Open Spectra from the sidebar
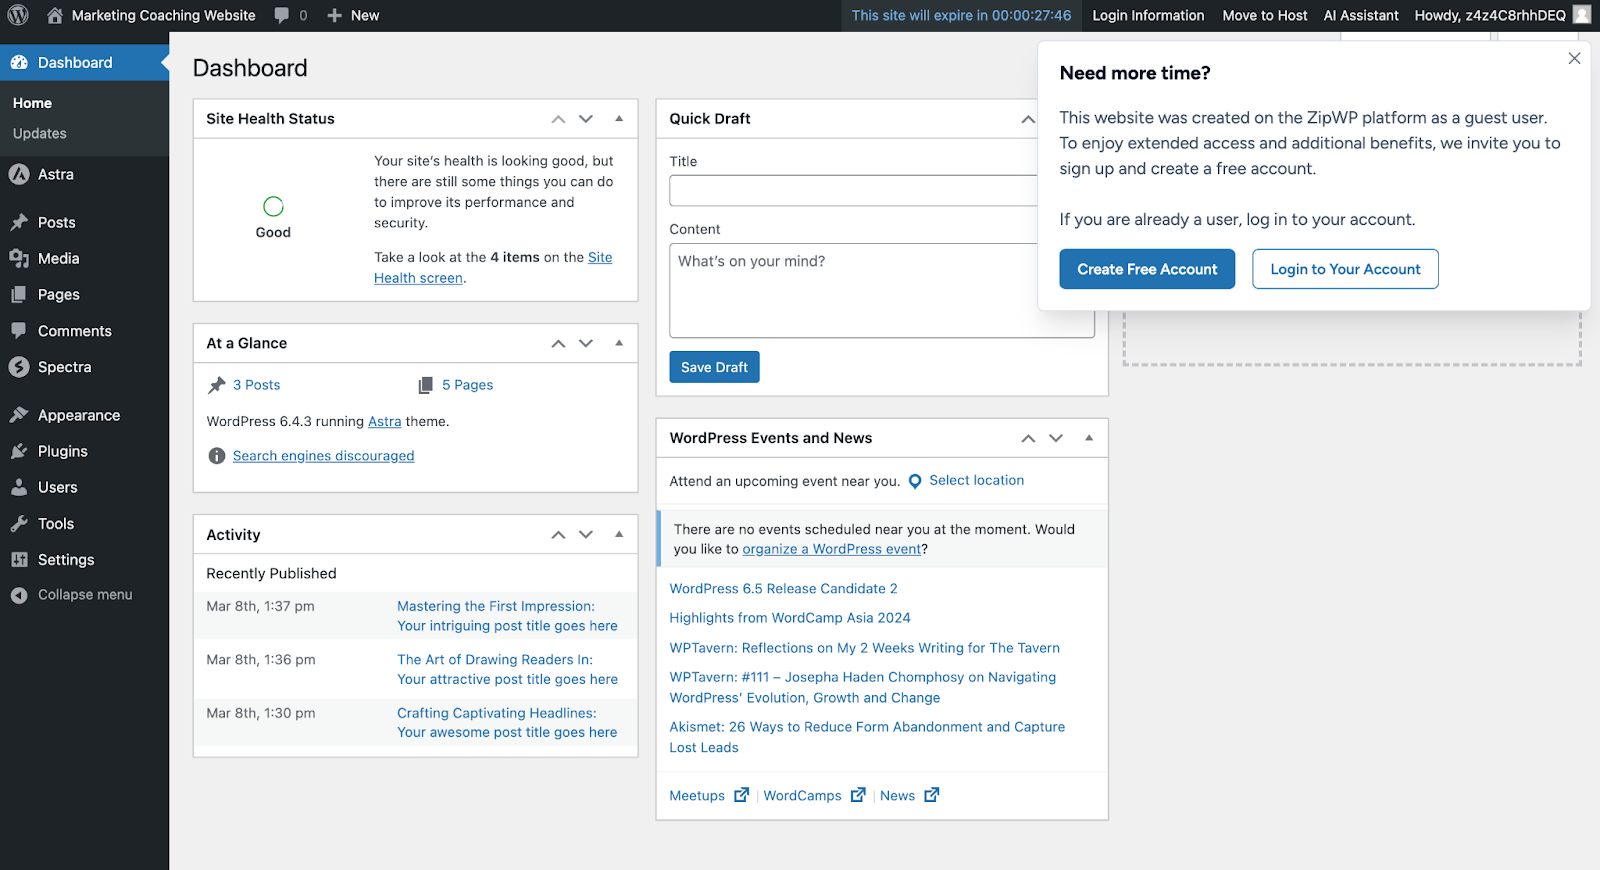This screenshot has width=1600, height=870. (x=64, y=367)
